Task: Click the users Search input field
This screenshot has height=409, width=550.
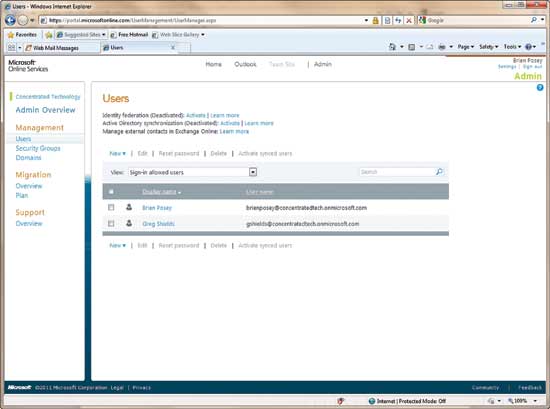Action: 397,172
